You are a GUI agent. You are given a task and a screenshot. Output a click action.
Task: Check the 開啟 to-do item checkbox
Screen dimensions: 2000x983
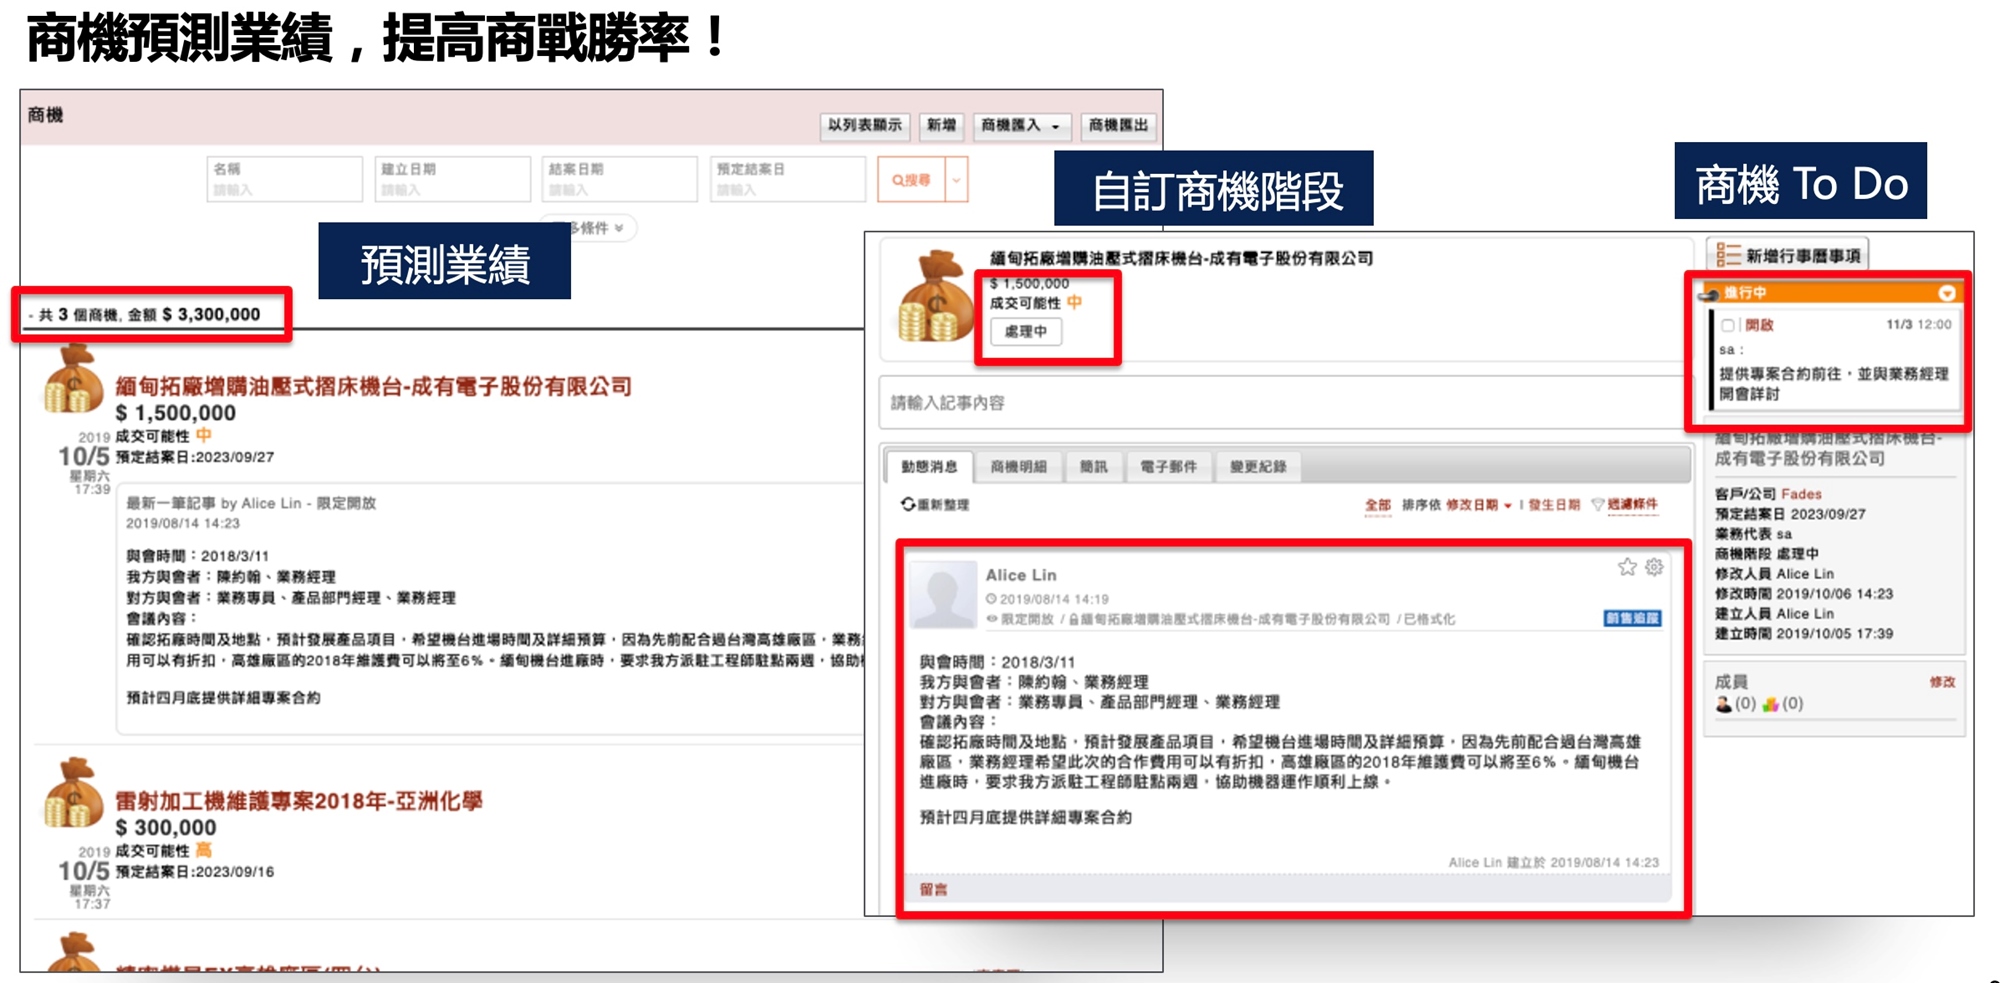click(1728, 325)
